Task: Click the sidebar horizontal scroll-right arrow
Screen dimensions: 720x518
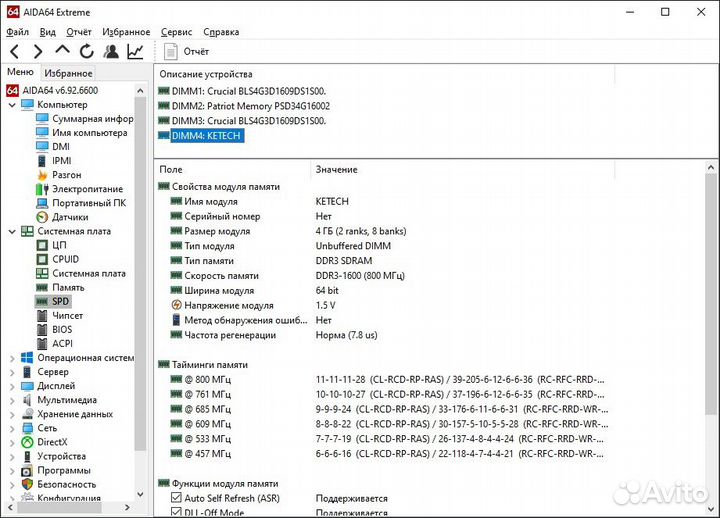Action: tap(127, 507)
